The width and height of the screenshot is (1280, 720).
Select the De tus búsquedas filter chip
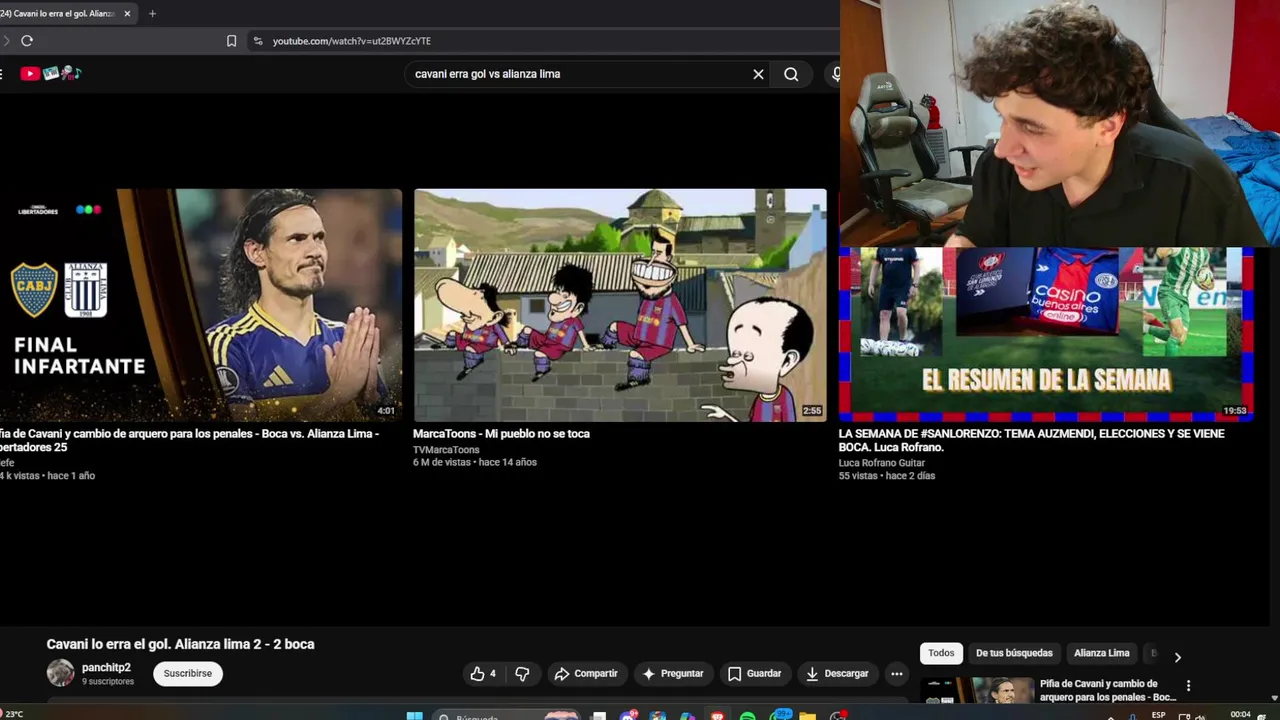(1014, 653)
